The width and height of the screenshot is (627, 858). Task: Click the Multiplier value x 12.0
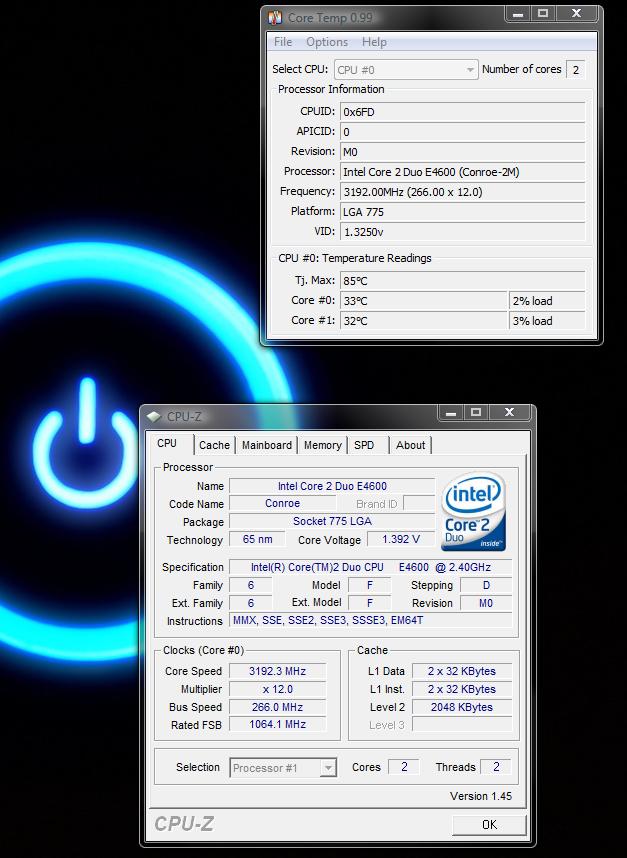[277, 689]
